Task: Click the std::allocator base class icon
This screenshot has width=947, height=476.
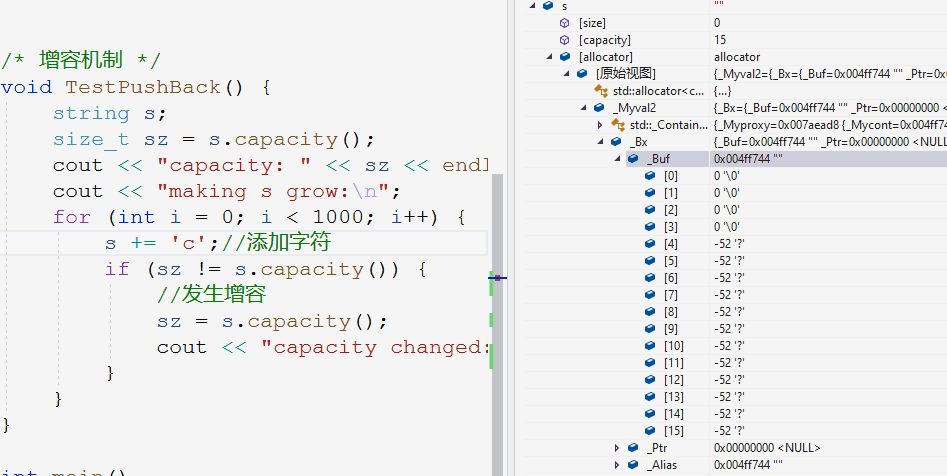Action: (x=601, y=91)
